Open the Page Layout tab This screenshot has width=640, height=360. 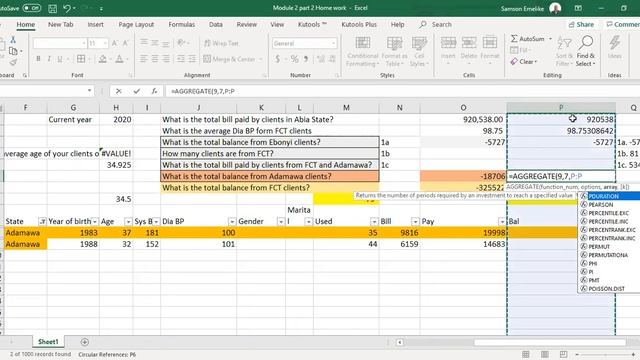pos(136,24)
